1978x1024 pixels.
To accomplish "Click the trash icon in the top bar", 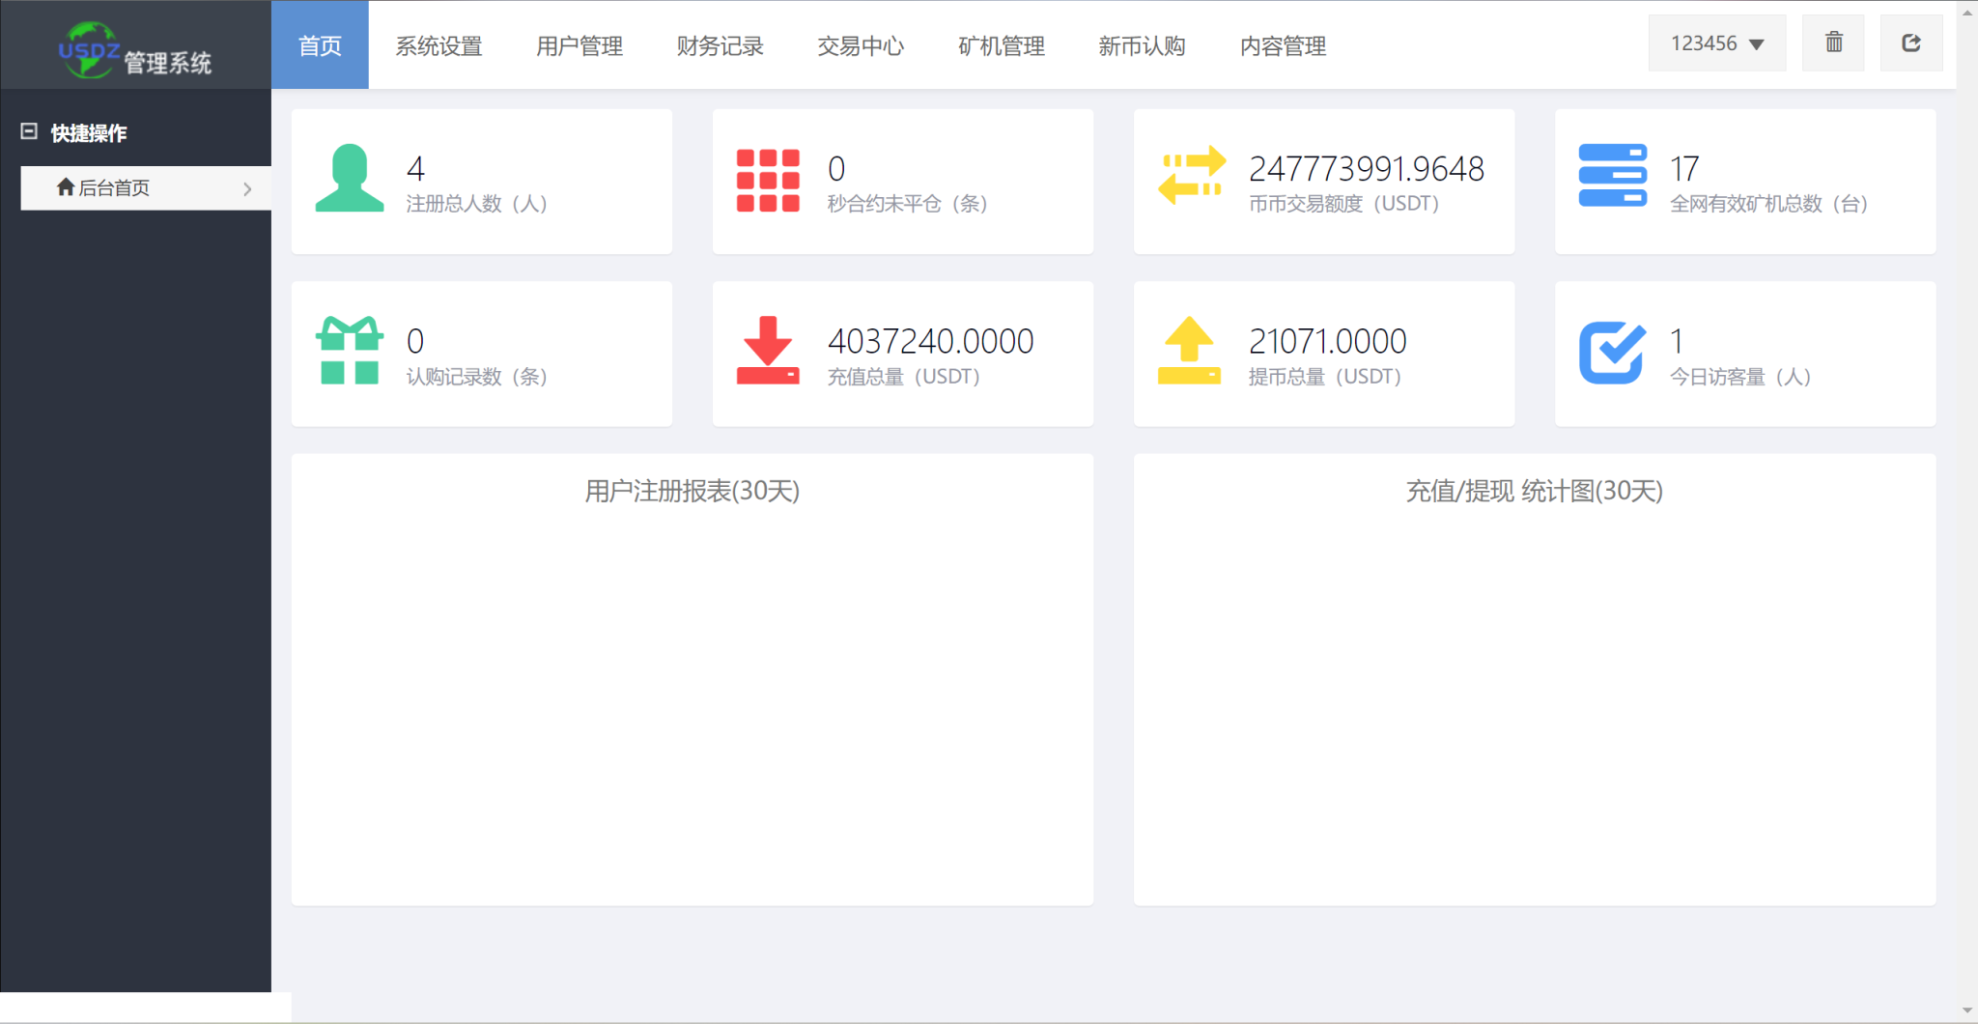I will [x=1833, y=42].
